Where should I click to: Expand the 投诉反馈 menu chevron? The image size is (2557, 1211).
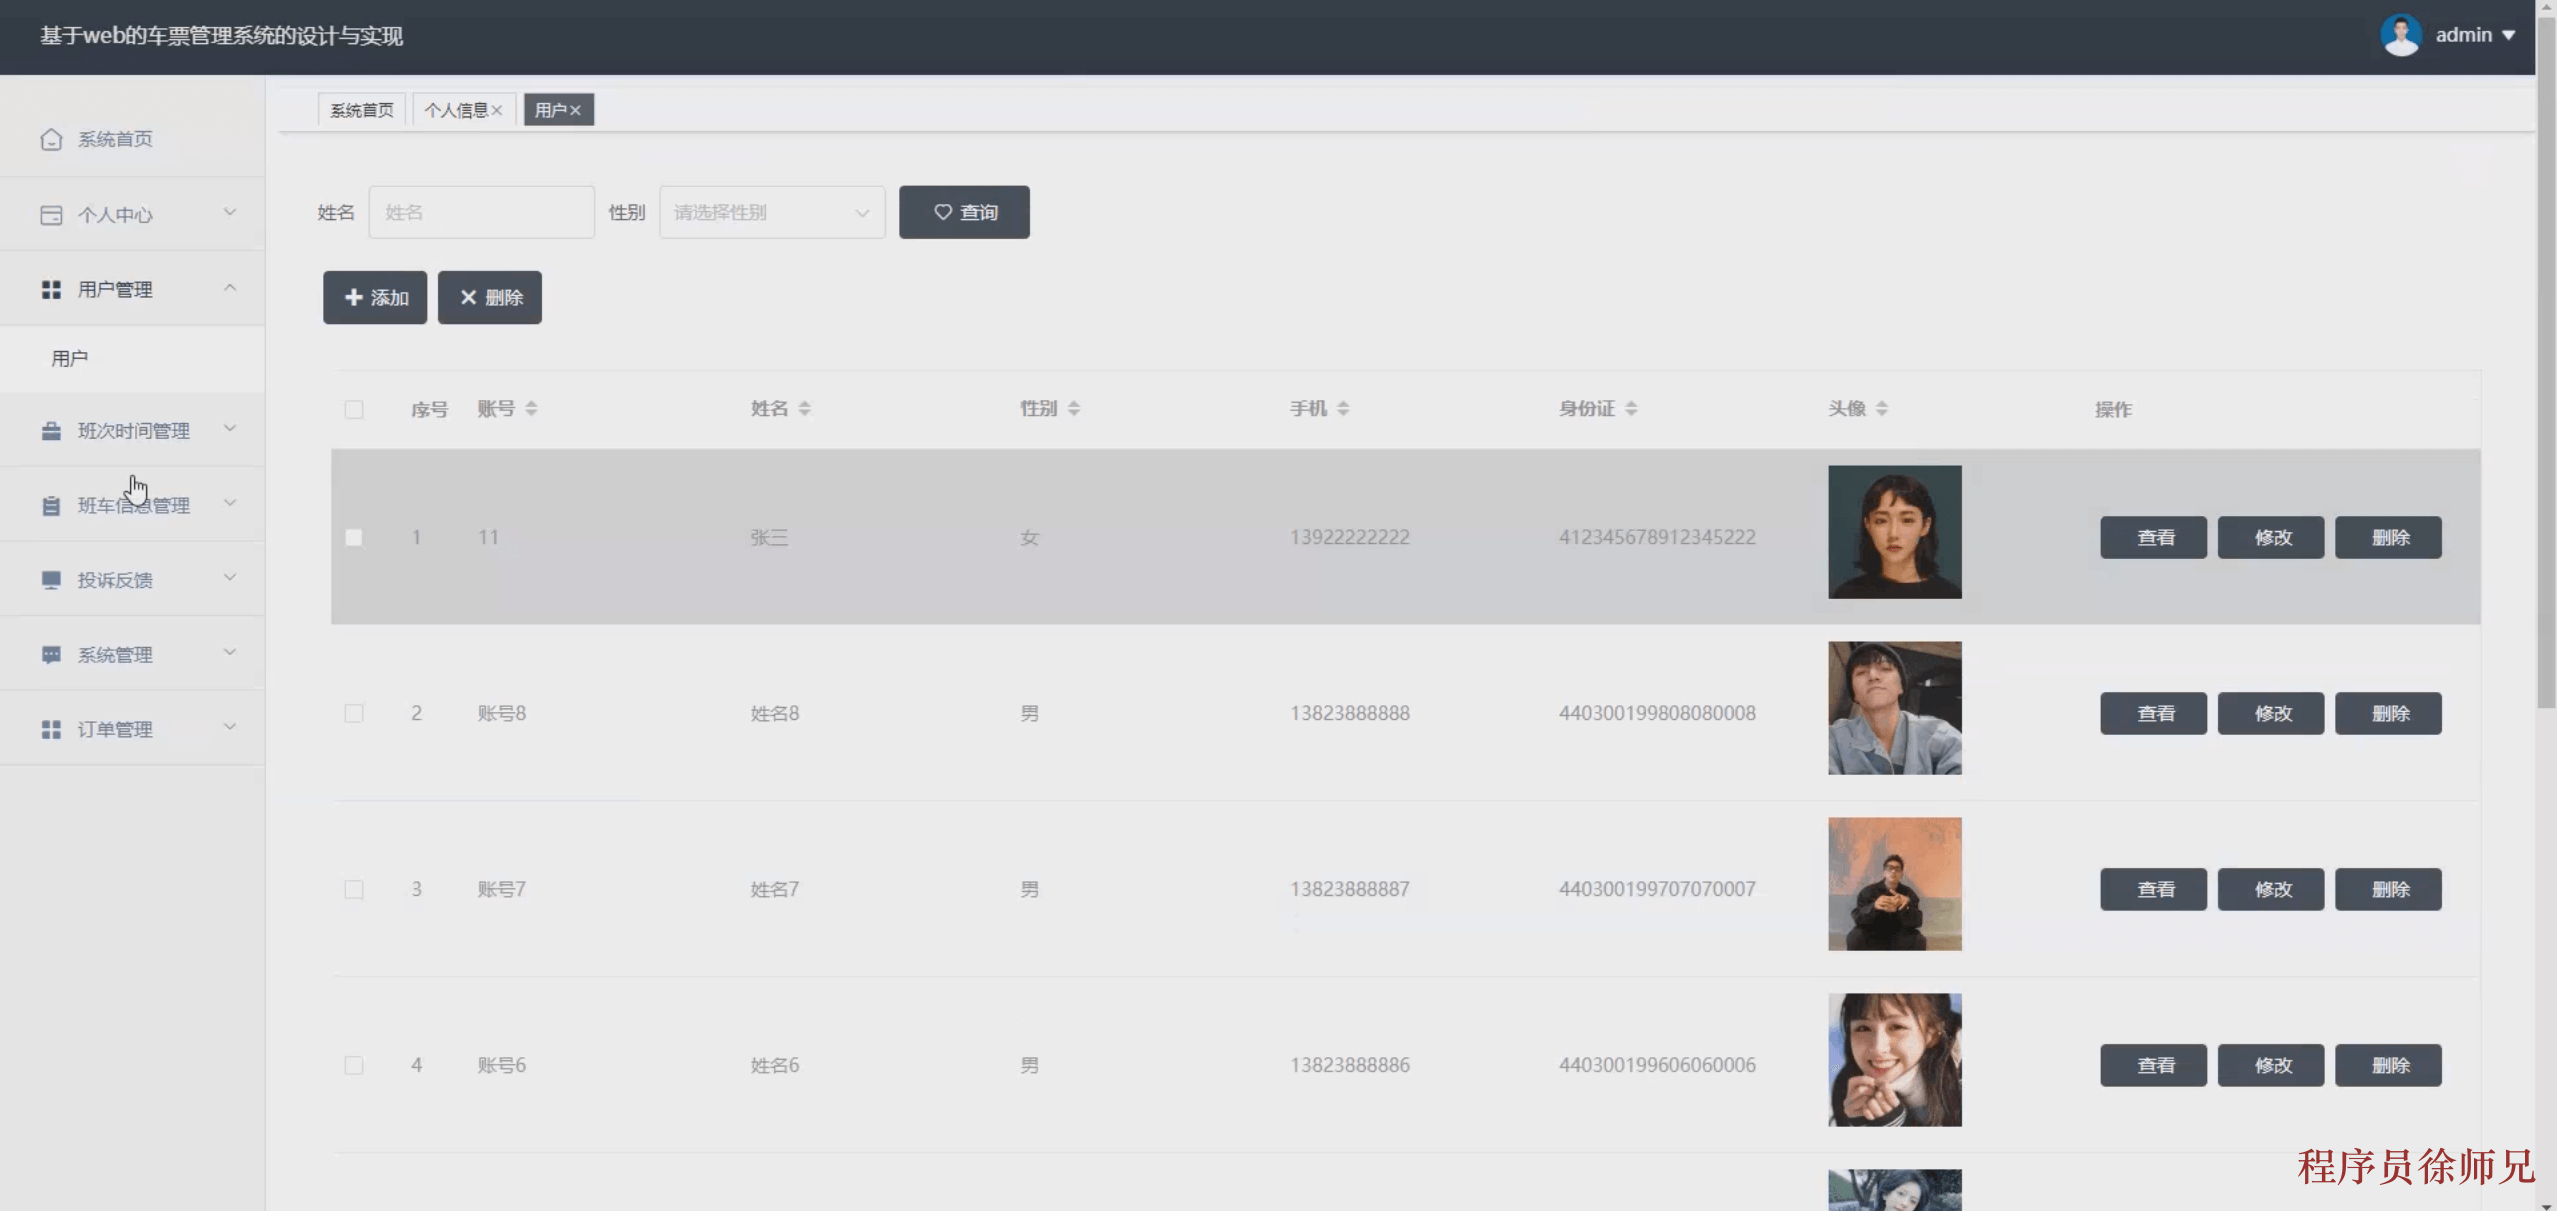pos(230,578)
